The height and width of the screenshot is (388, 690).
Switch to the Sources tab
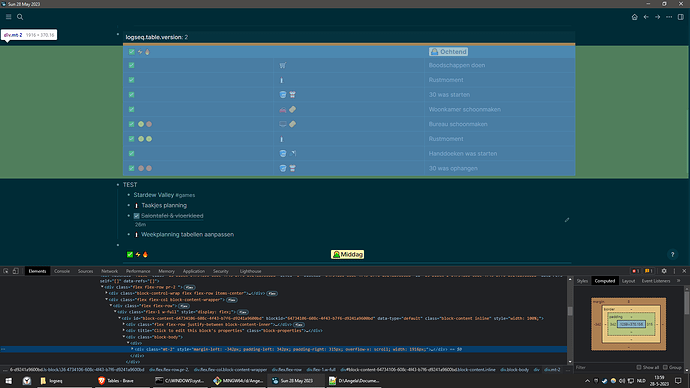coord(85,271)
